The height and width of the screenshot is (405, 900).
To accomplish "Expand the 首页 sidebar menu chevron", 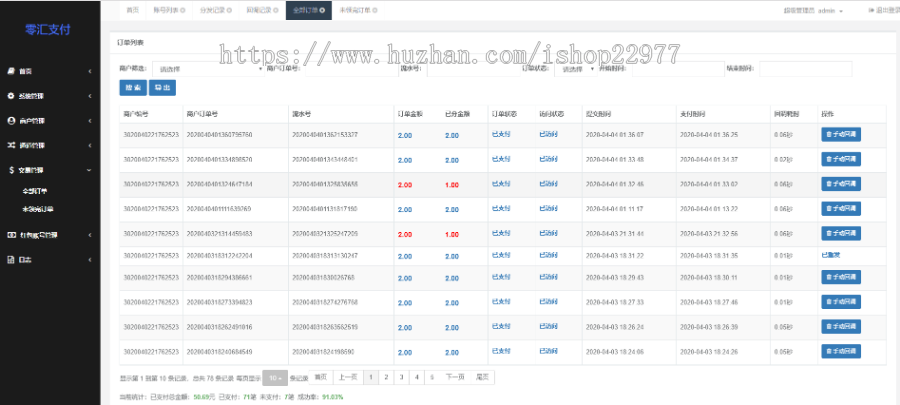I will point(90,71).
